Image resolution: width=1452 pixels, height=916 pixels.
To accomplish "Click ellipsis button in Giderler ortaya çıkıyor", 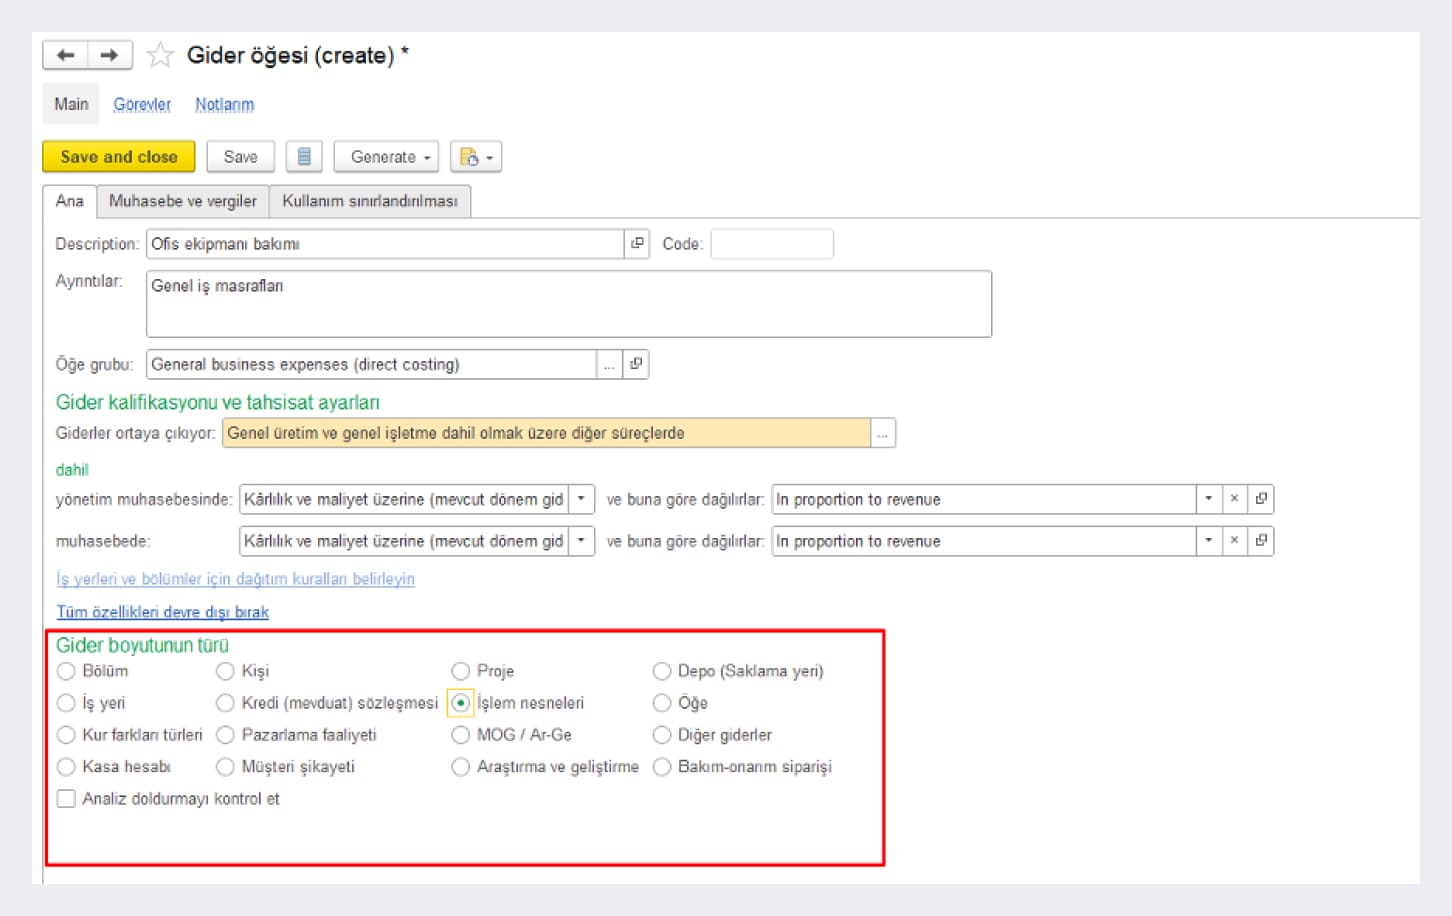I will point(882,433).
